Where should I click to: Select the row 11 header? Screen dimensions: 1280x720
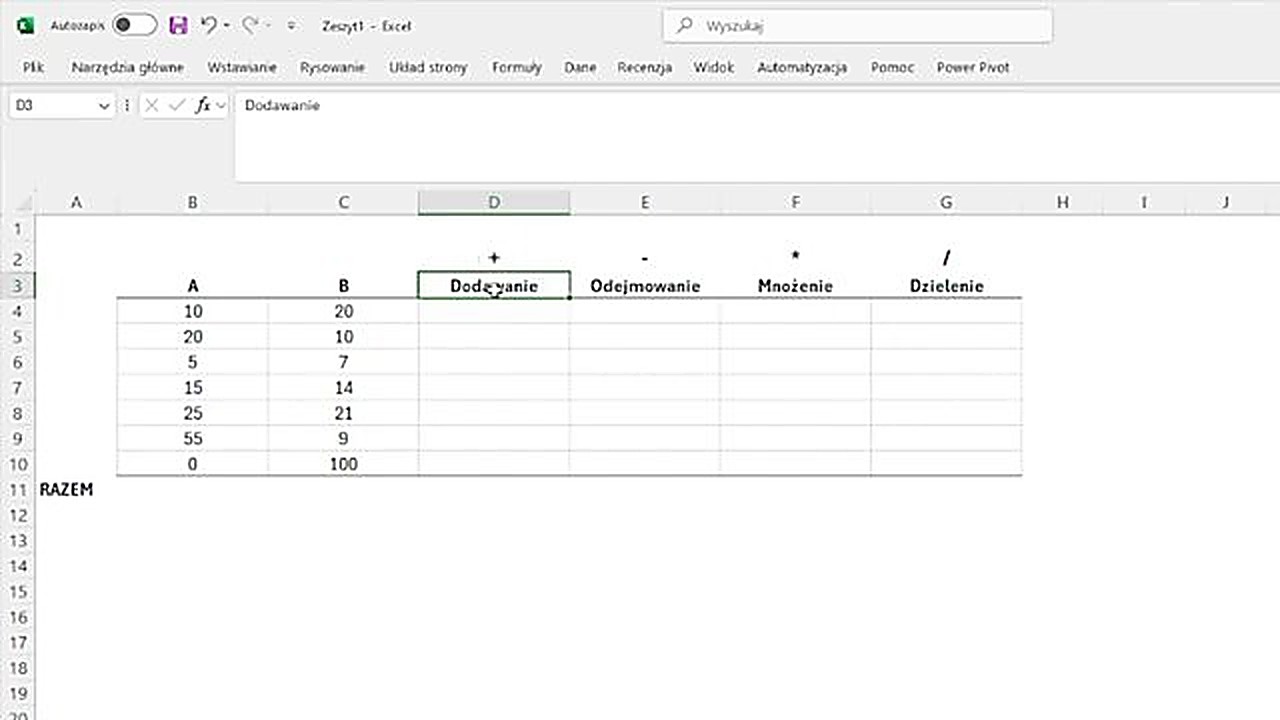(16, 490)
